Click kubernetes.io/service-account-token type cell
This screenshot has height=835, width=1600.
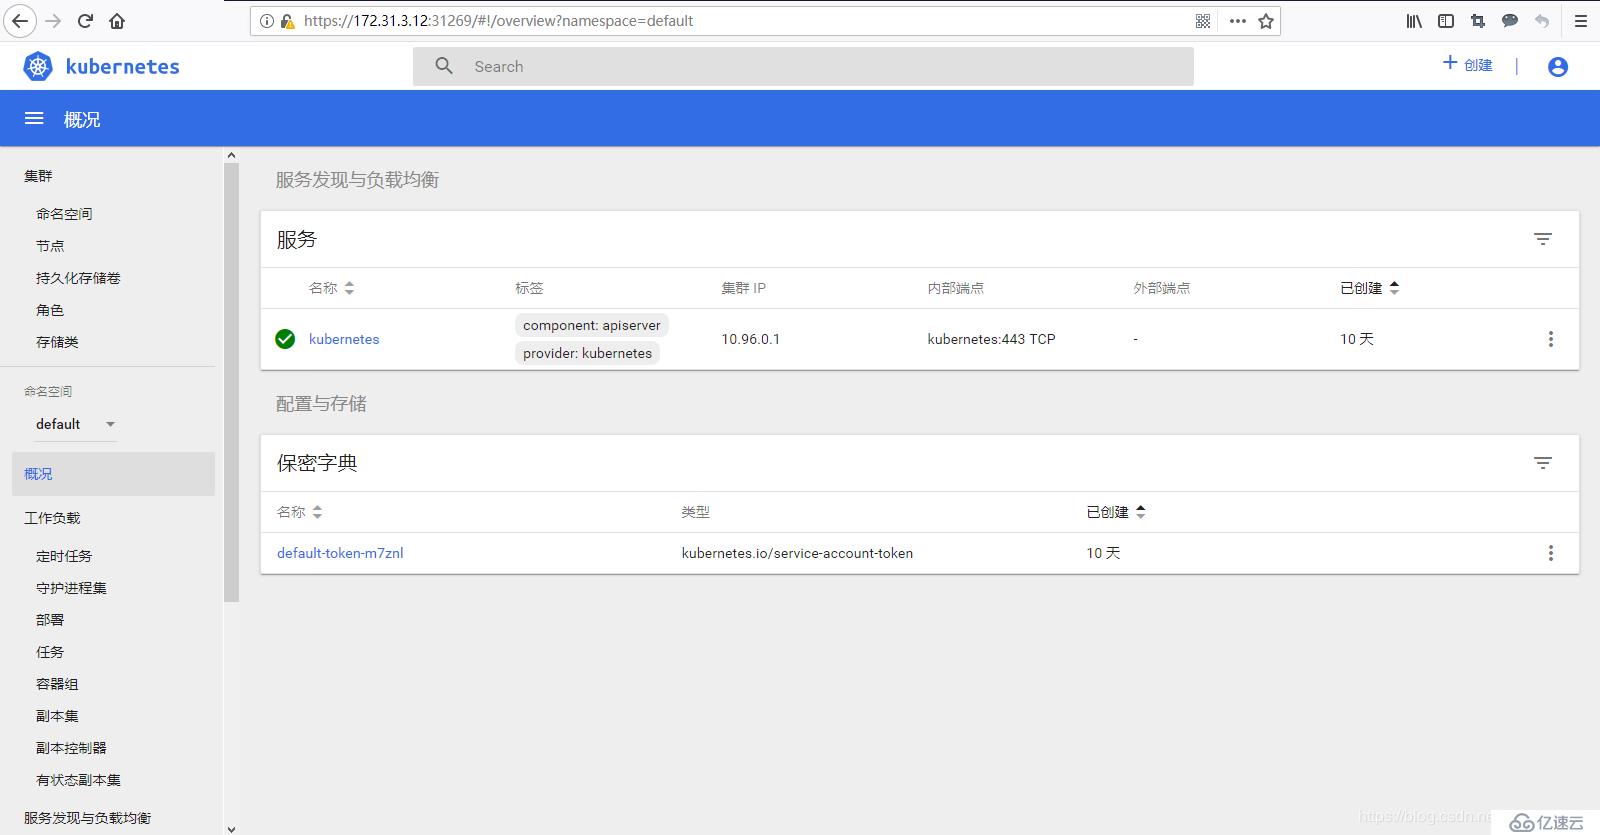(x=797, y=553)
